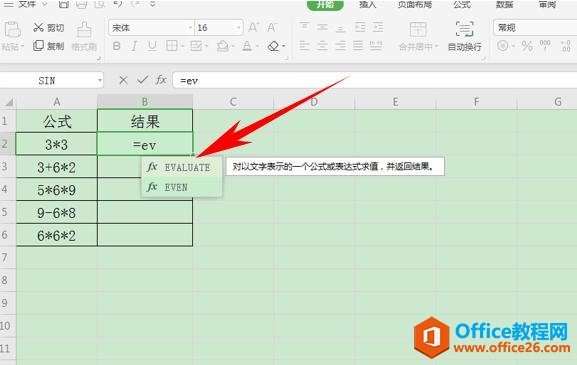
Task: Click the currency format icon
Action: [503, 46]
